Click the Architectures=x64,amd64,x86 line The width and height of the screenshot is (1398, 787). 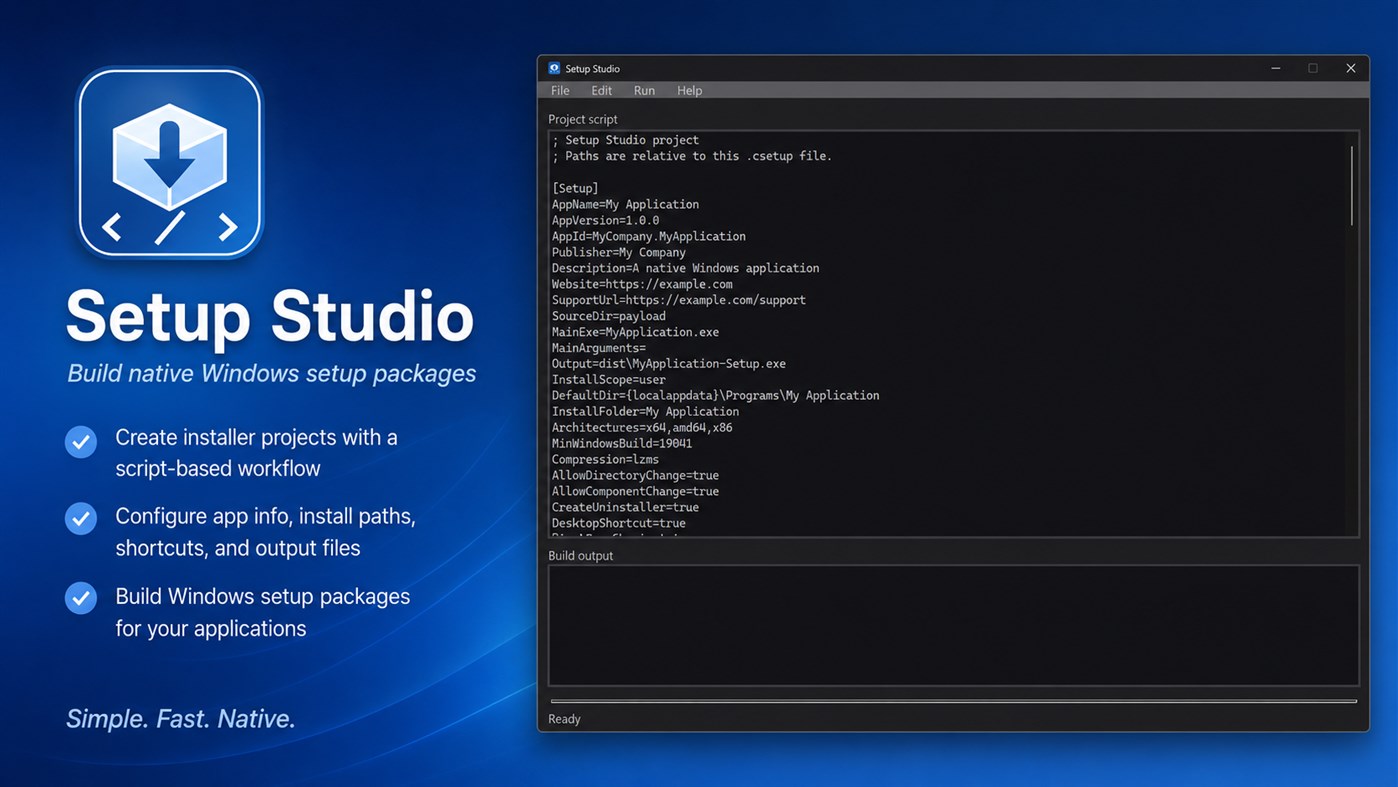point(642,427)
